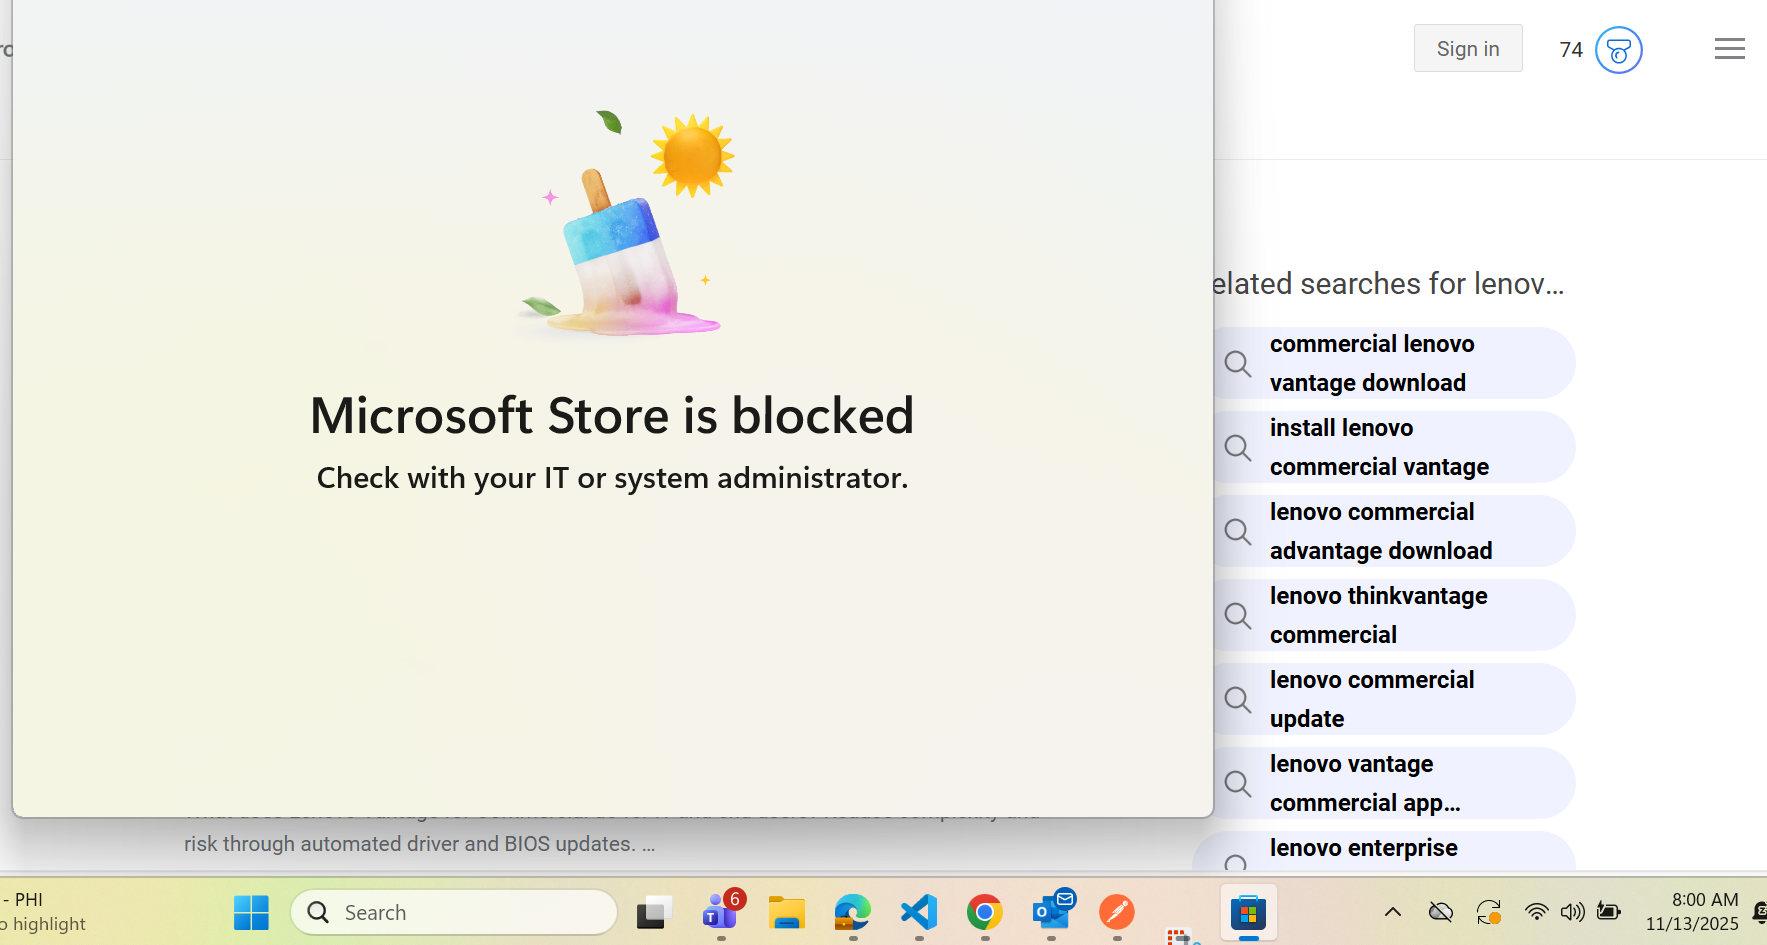This screenshot has height=945, width=1767.
Task: Open the Windows Start menu
Action: [251, 912]
